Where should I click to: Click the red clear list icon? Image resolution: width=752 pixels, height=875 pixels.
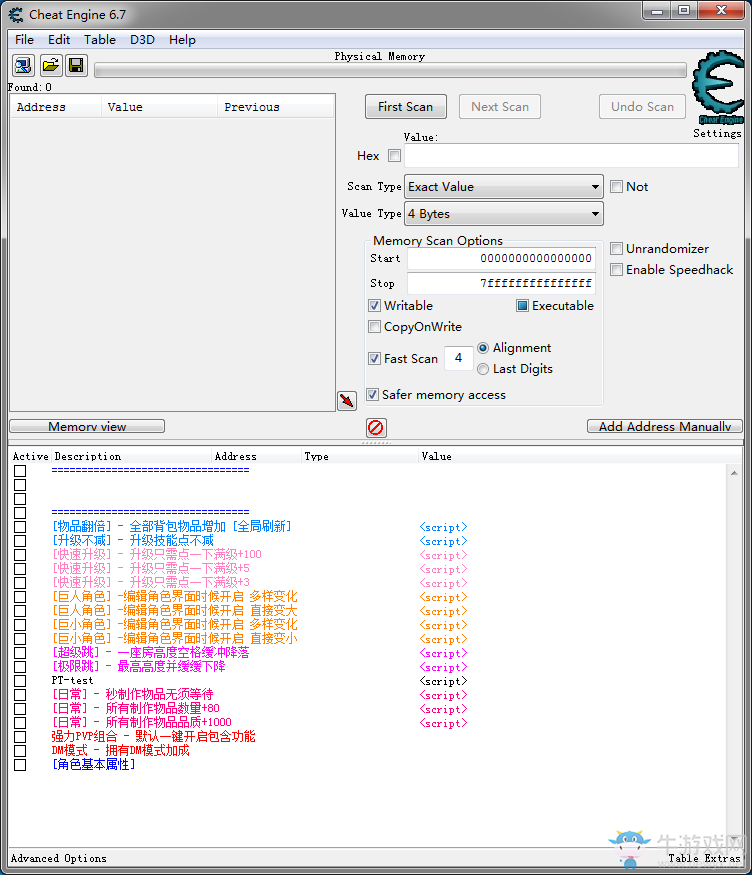click(x=376, y=428)
